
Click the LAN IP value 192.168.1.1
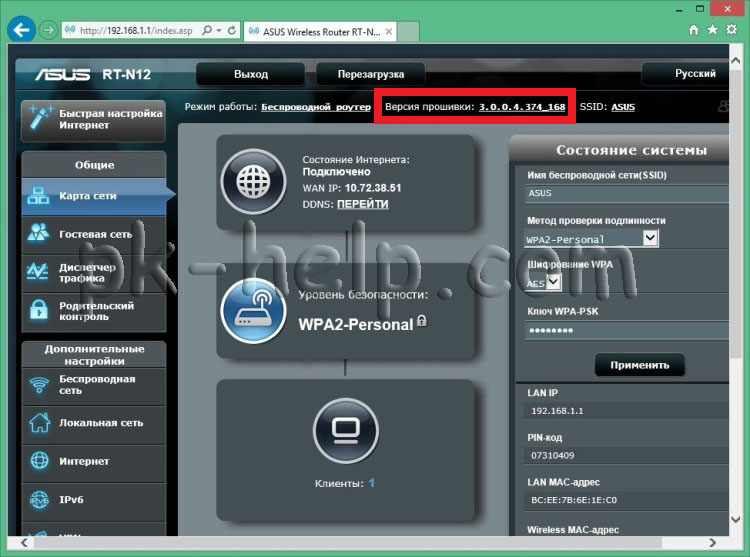(x=557, y=411)
